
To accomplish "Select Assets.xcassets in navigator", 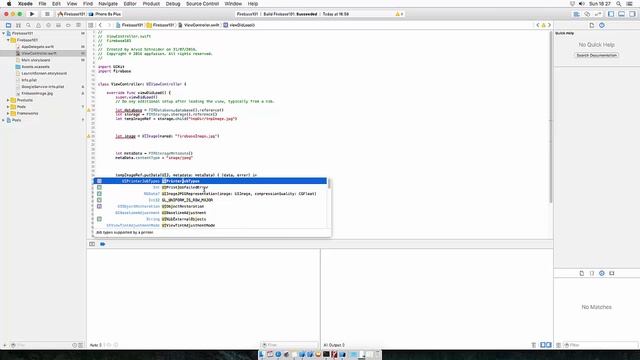I will 36,67.
